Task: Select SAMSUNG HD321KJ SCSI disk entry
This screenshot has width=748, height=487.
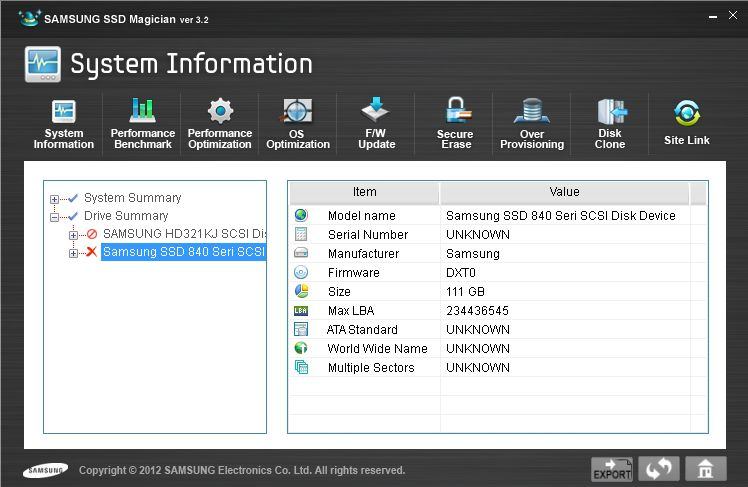Action: [x=184, y=234]
